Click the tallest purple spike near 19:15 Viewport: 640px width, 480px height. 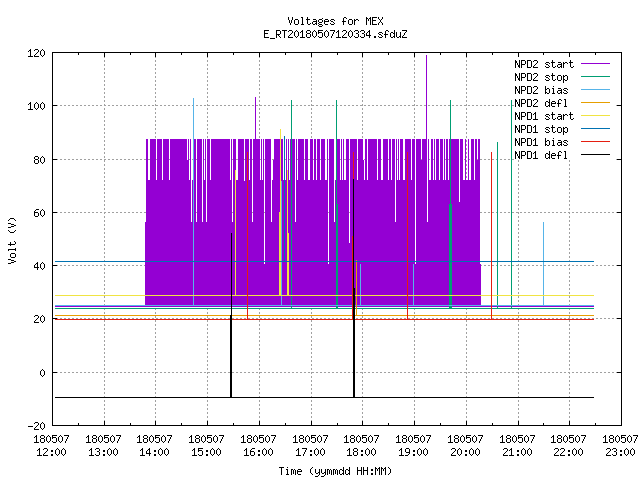pyautogui.click(x=427, y=97)
